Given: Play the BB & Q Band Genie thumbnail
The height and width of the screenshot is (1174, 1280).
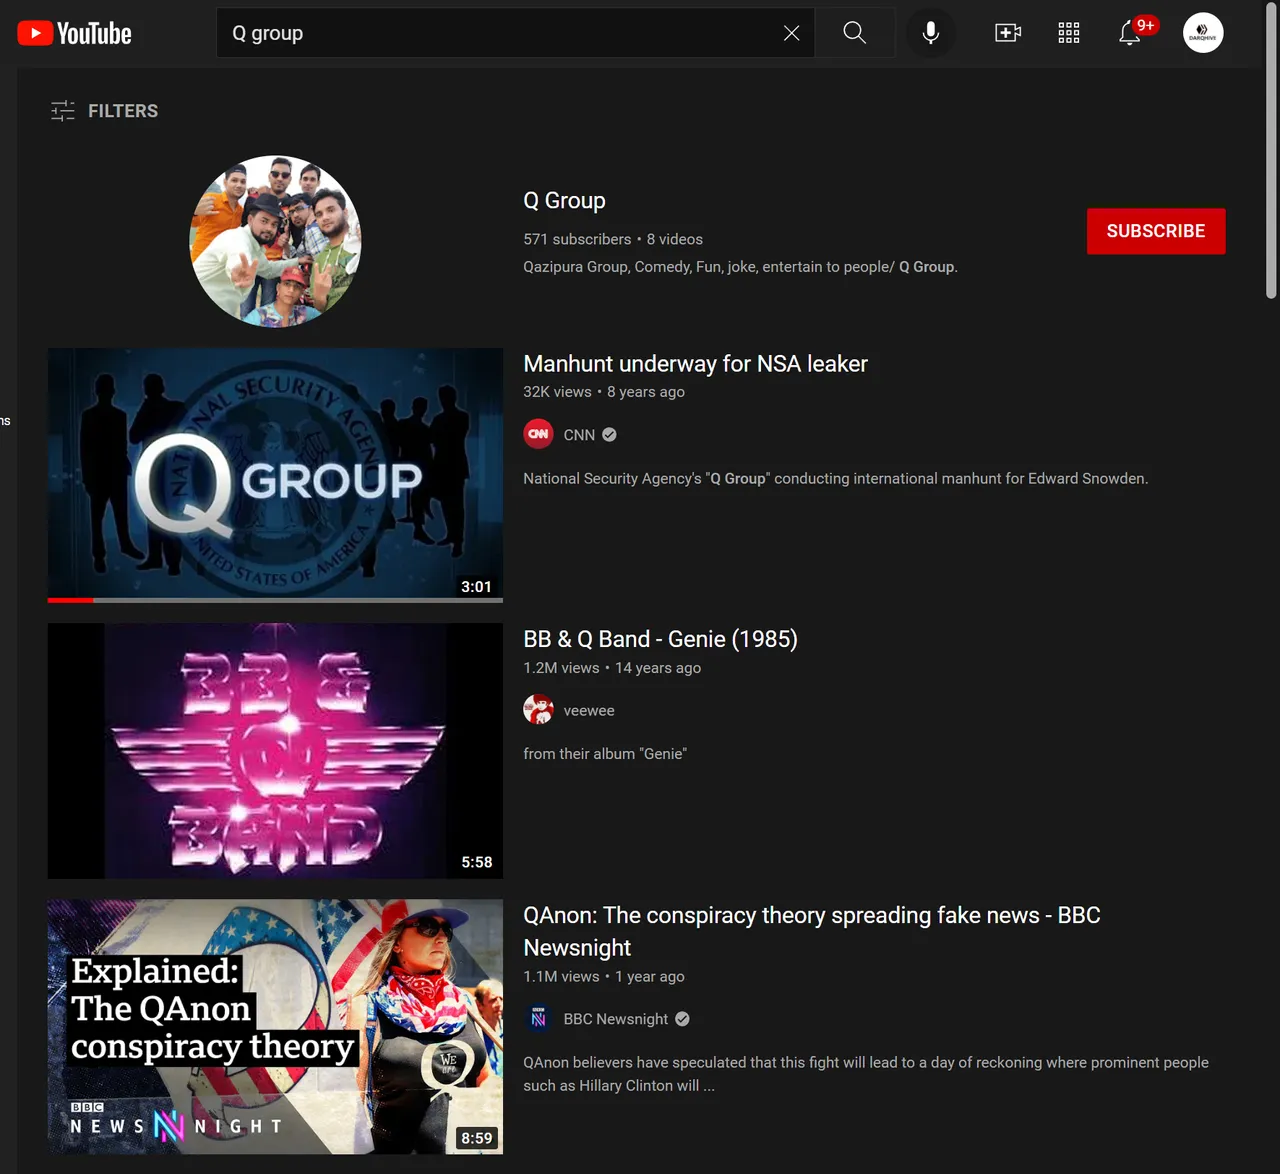Looking at the screenshot, I should coord(275,751).
